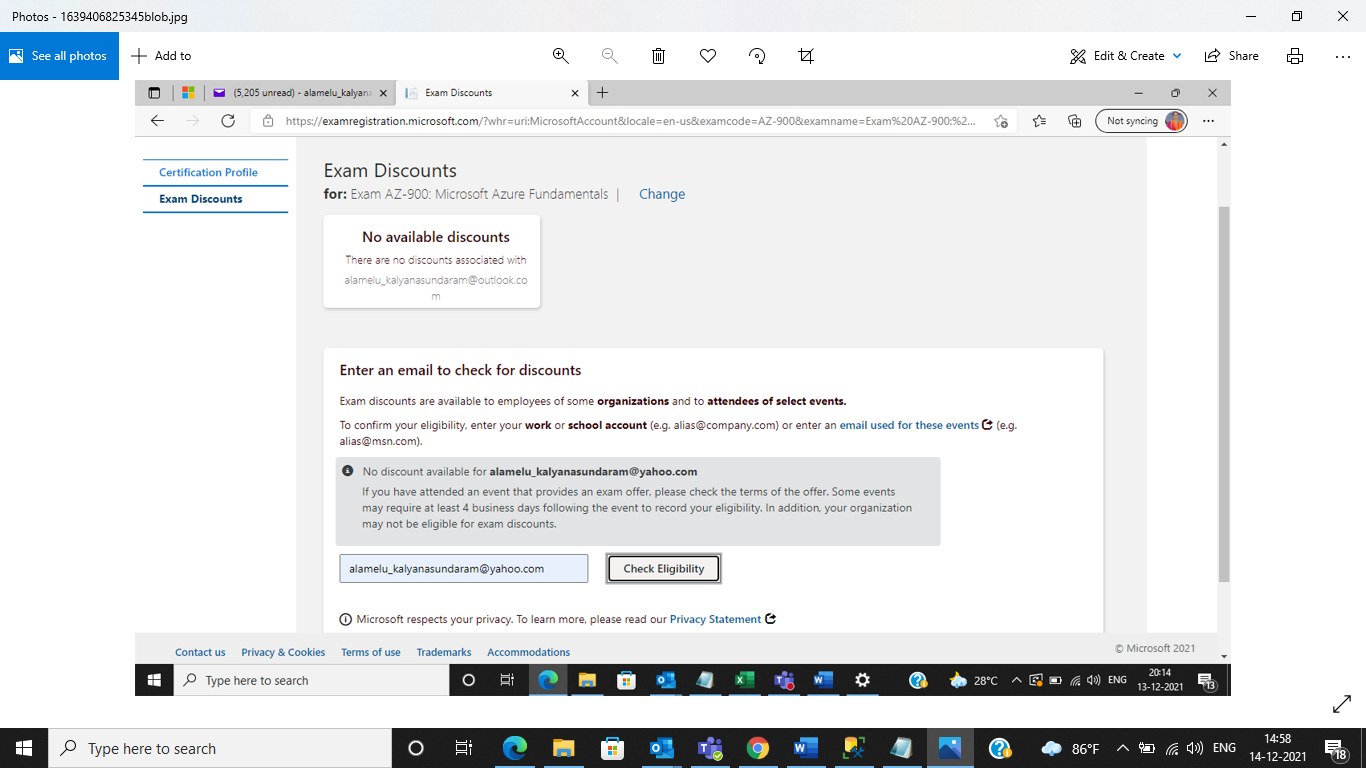Open network icon in outer system tray

pyautogui.click(x=1171, y=748)
